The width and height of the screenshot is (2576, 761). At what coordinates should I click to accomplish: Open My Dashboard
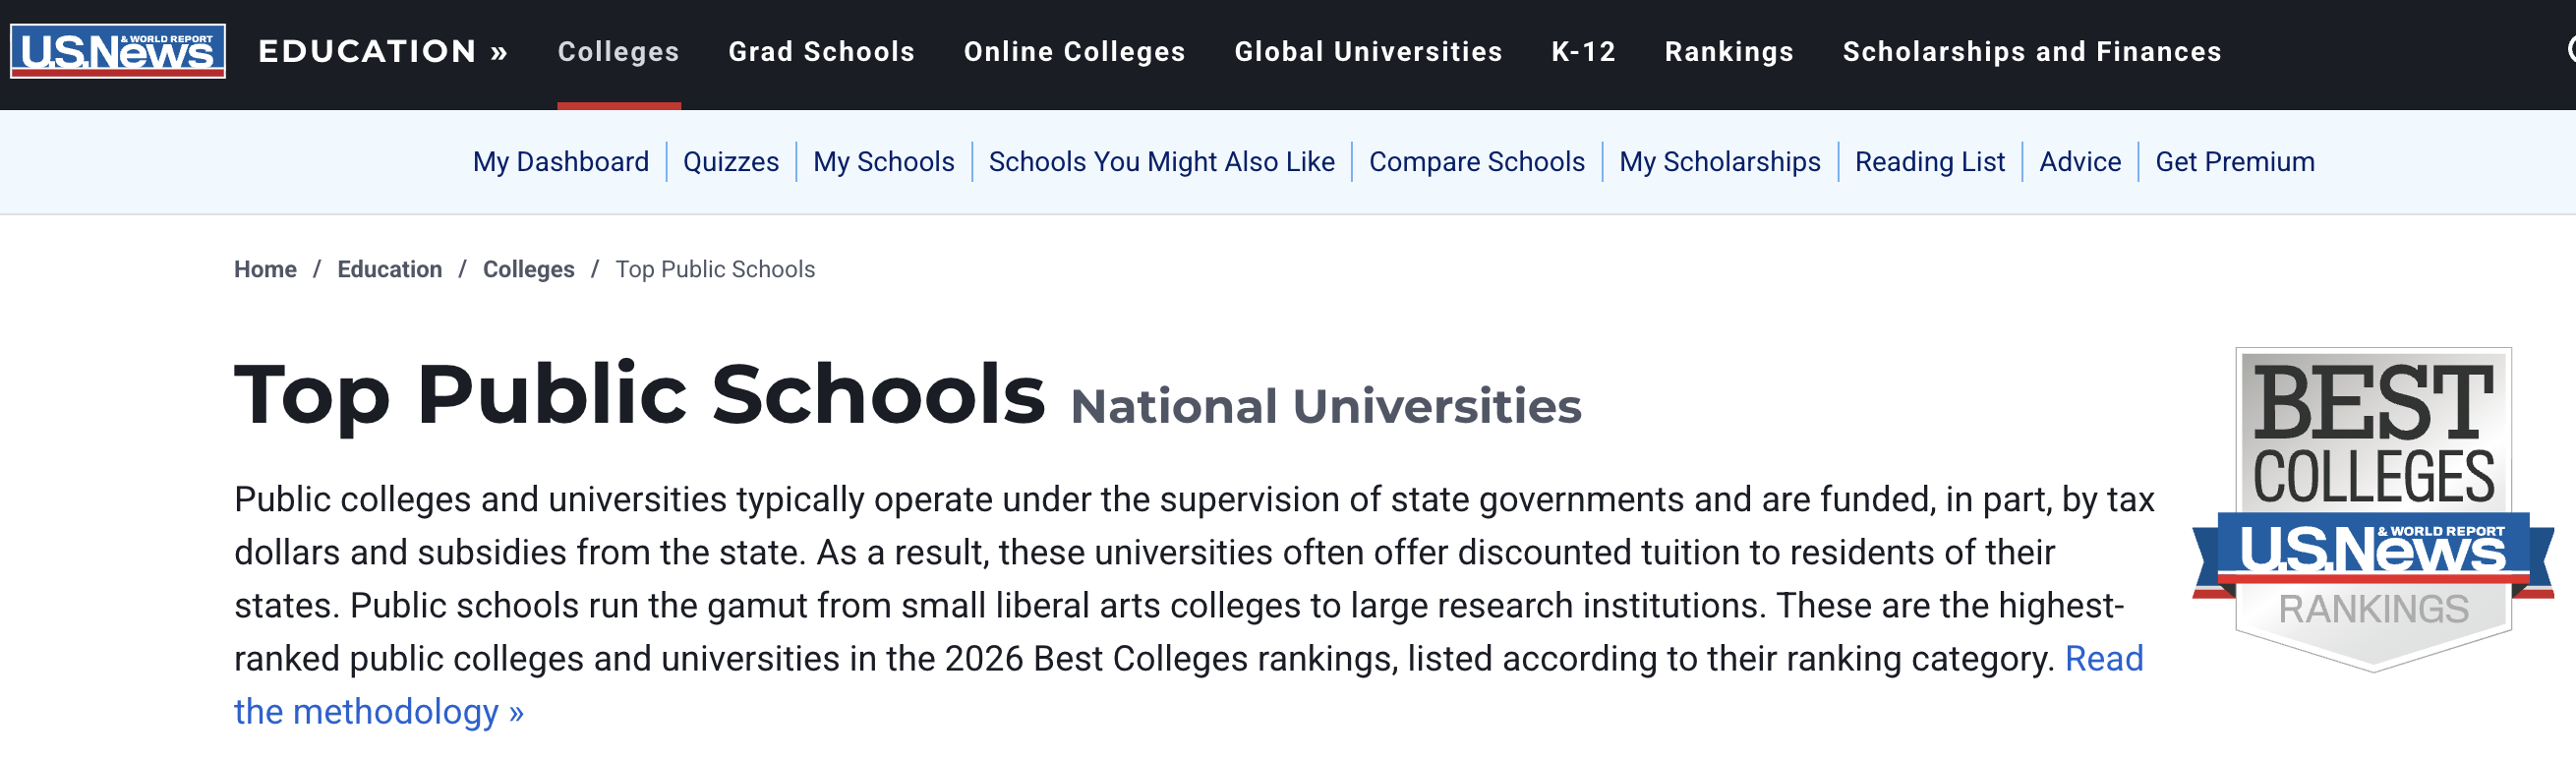(x=560, y=161)
